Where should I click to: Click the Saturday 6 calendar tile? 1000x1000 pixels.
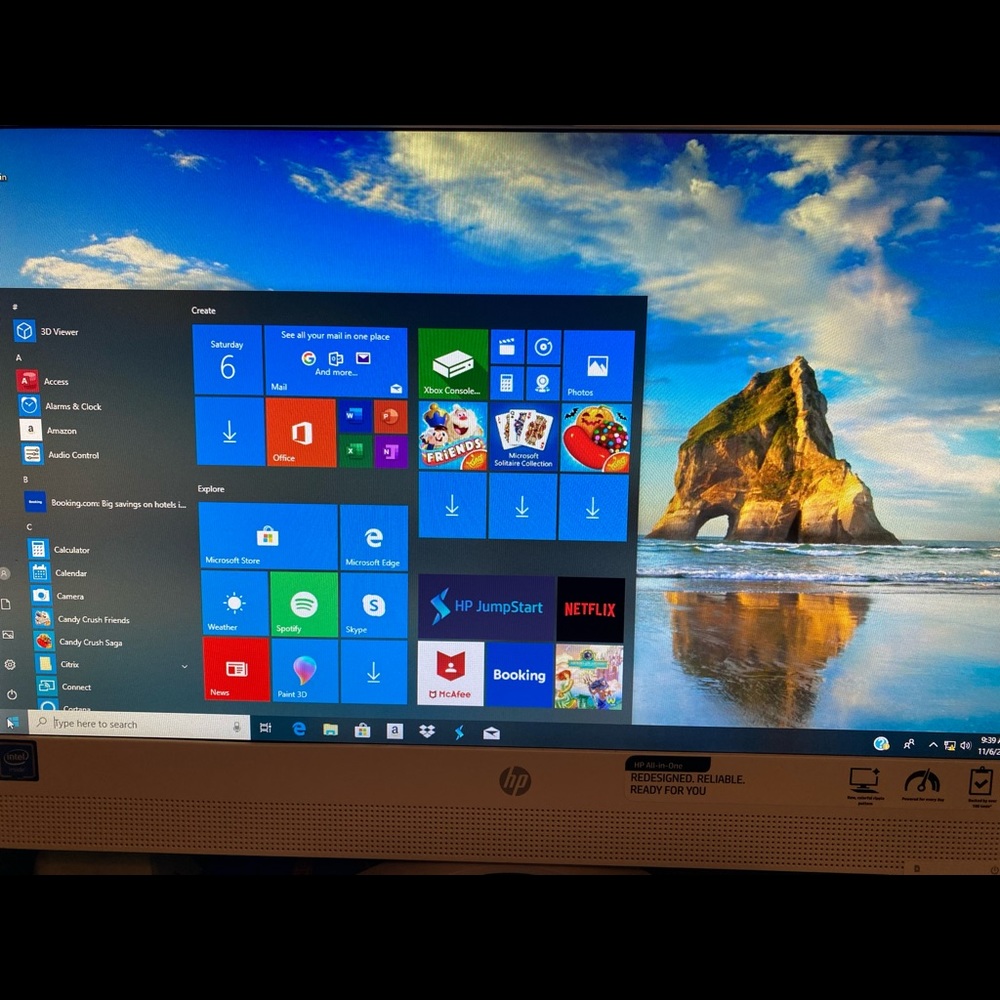point(227,360)
